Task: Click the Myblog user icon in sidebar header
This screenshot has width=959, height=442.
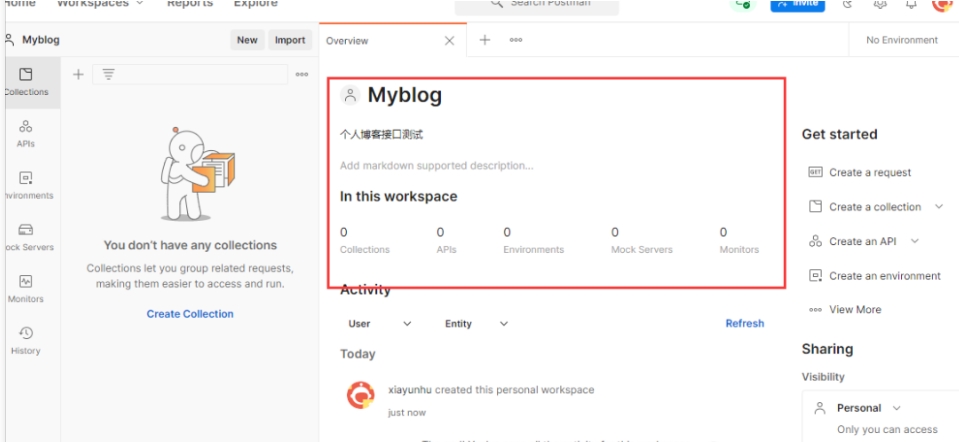Action: [9, 40]
